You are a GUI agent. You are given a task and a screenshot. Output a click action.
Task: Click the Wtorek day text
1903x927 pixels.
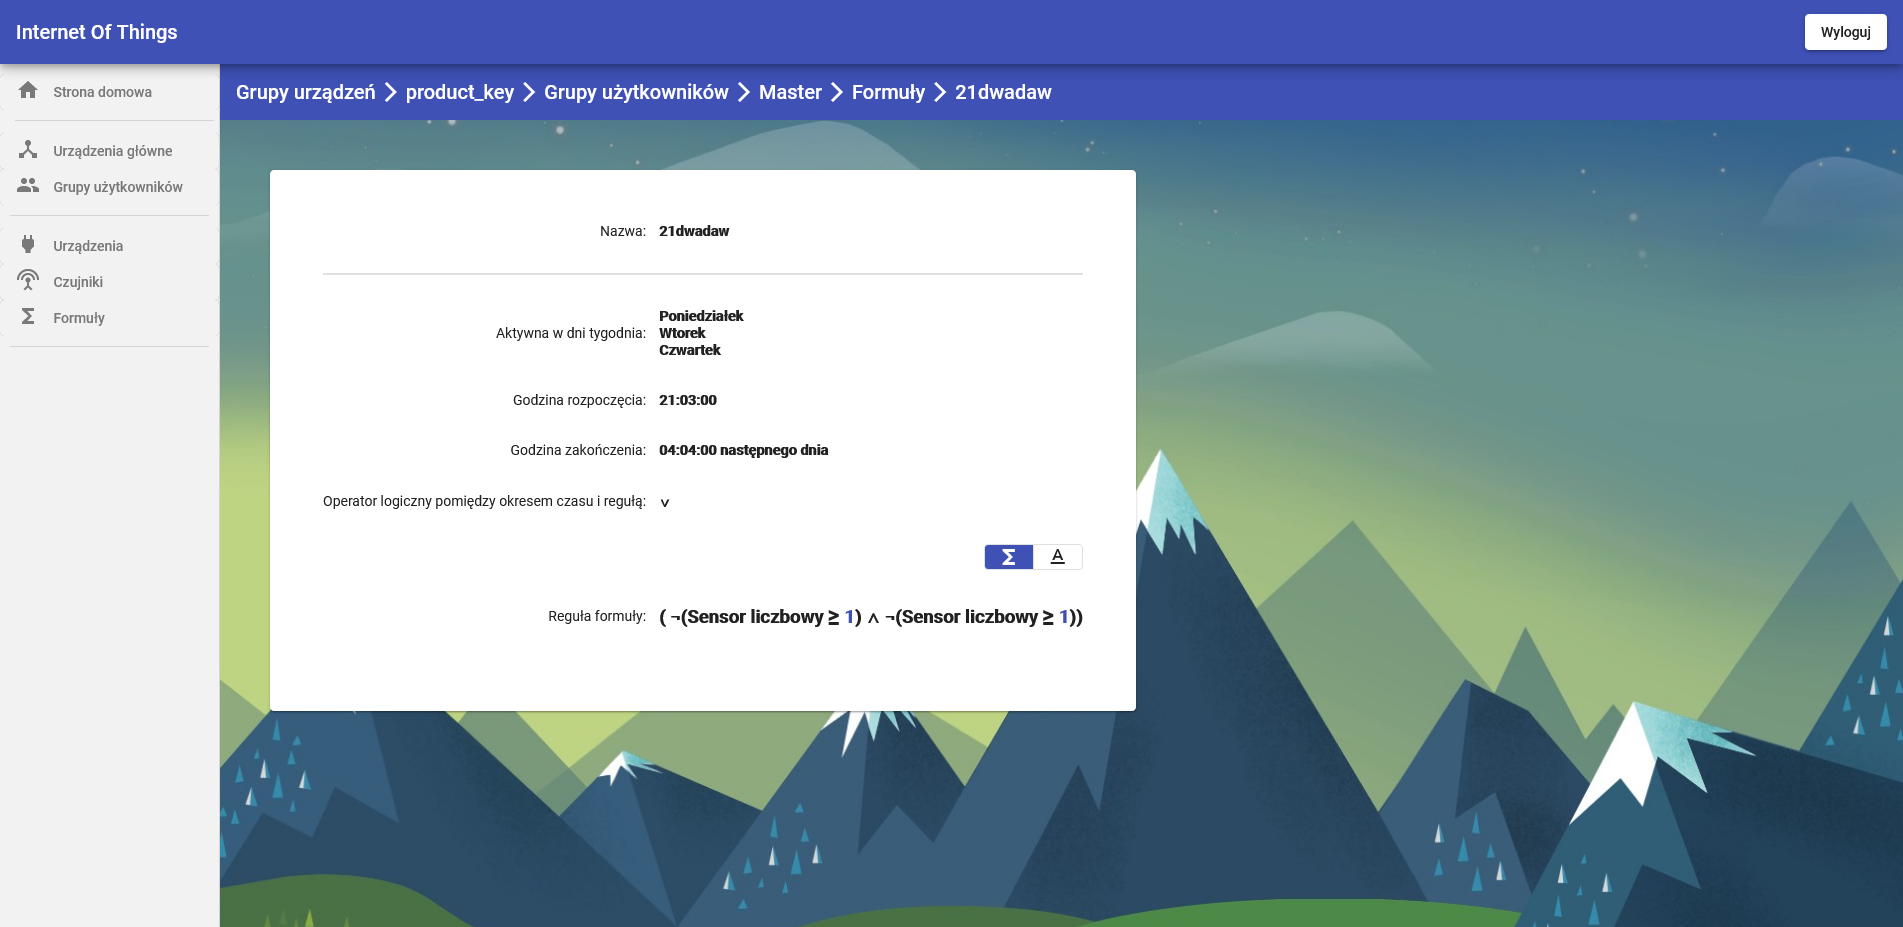[682, 333]
